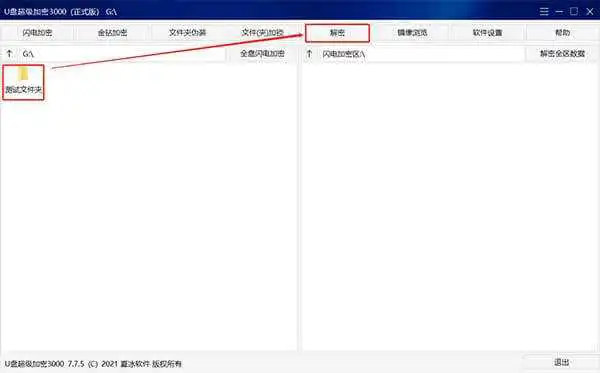The width and height of the screenshot is (600, 373).
Task: Open the 文件(夹)加锁 tab
Action: [262, 33]
